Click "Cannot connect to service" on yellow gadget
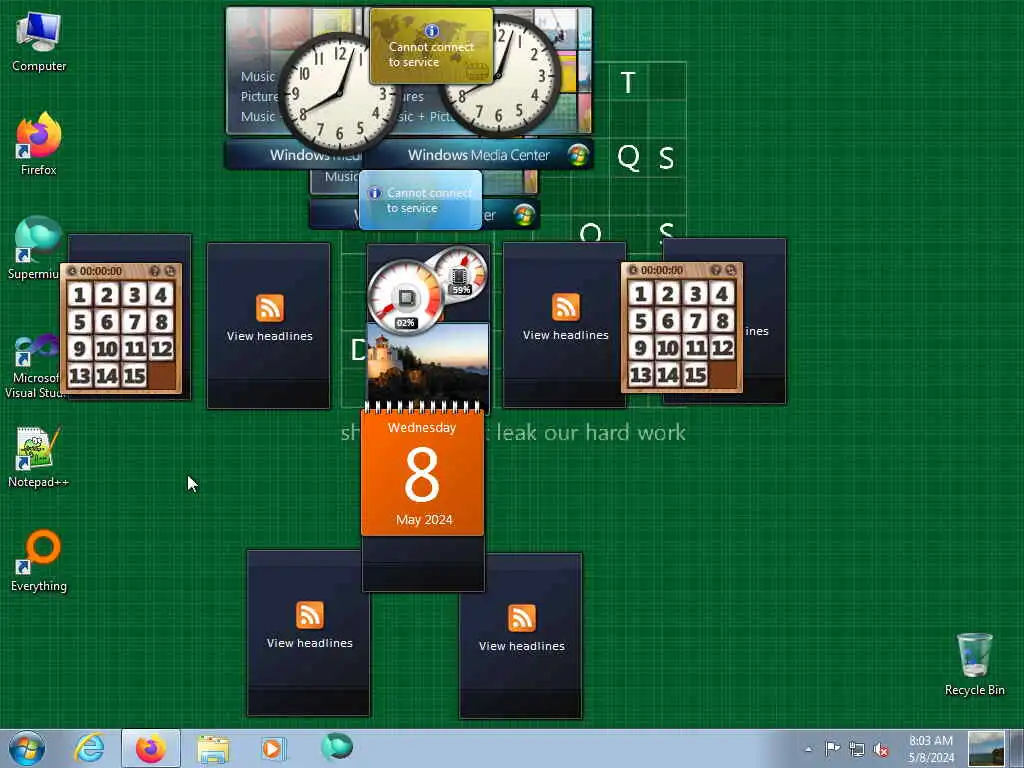Viewport: 1024px width, 768px height. (x=431, y=54)
